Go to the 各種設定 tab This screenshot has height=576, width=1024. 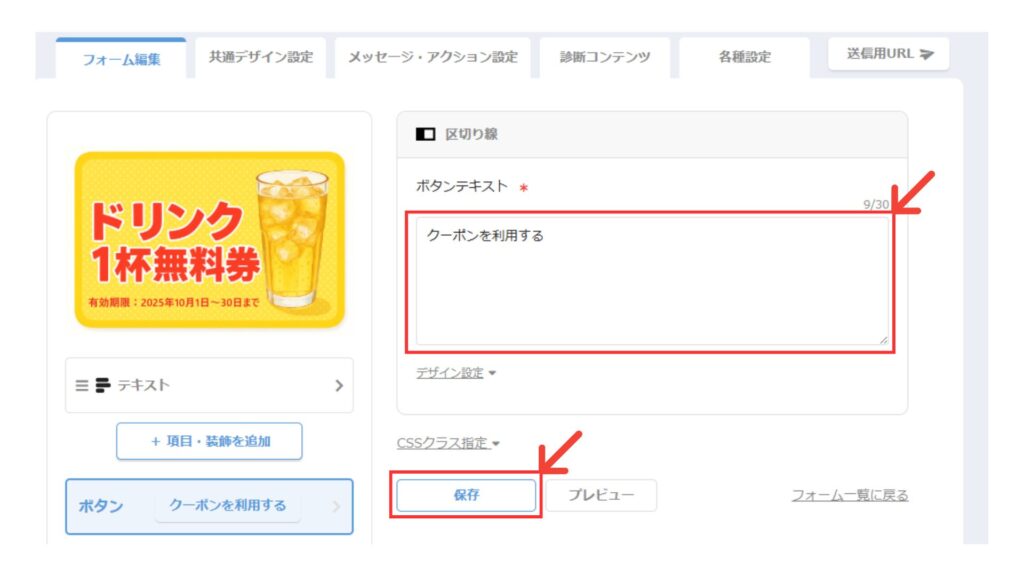click(744, 57)
